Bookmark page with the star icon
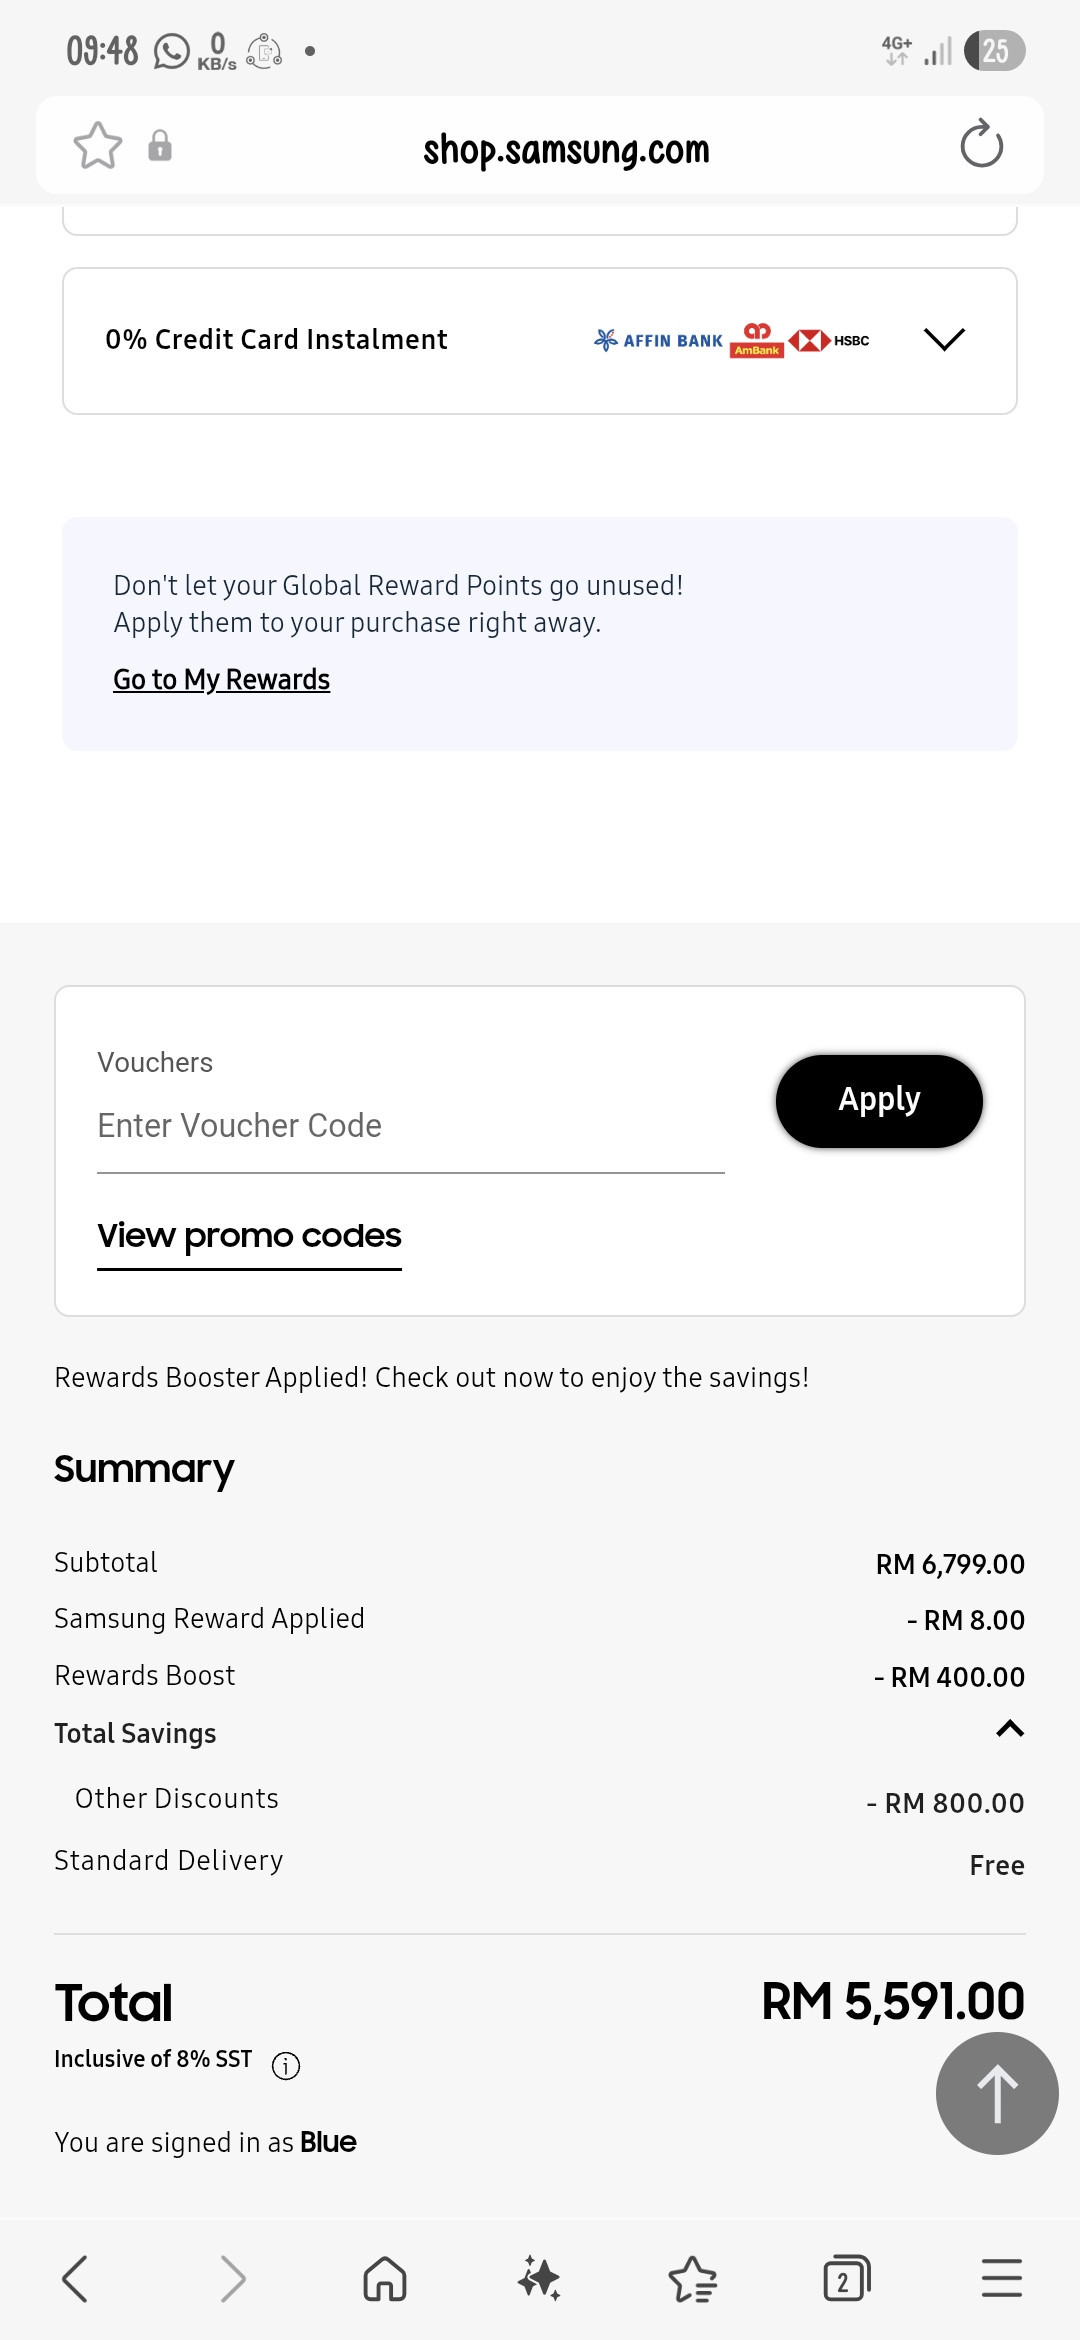 (98, 146)
